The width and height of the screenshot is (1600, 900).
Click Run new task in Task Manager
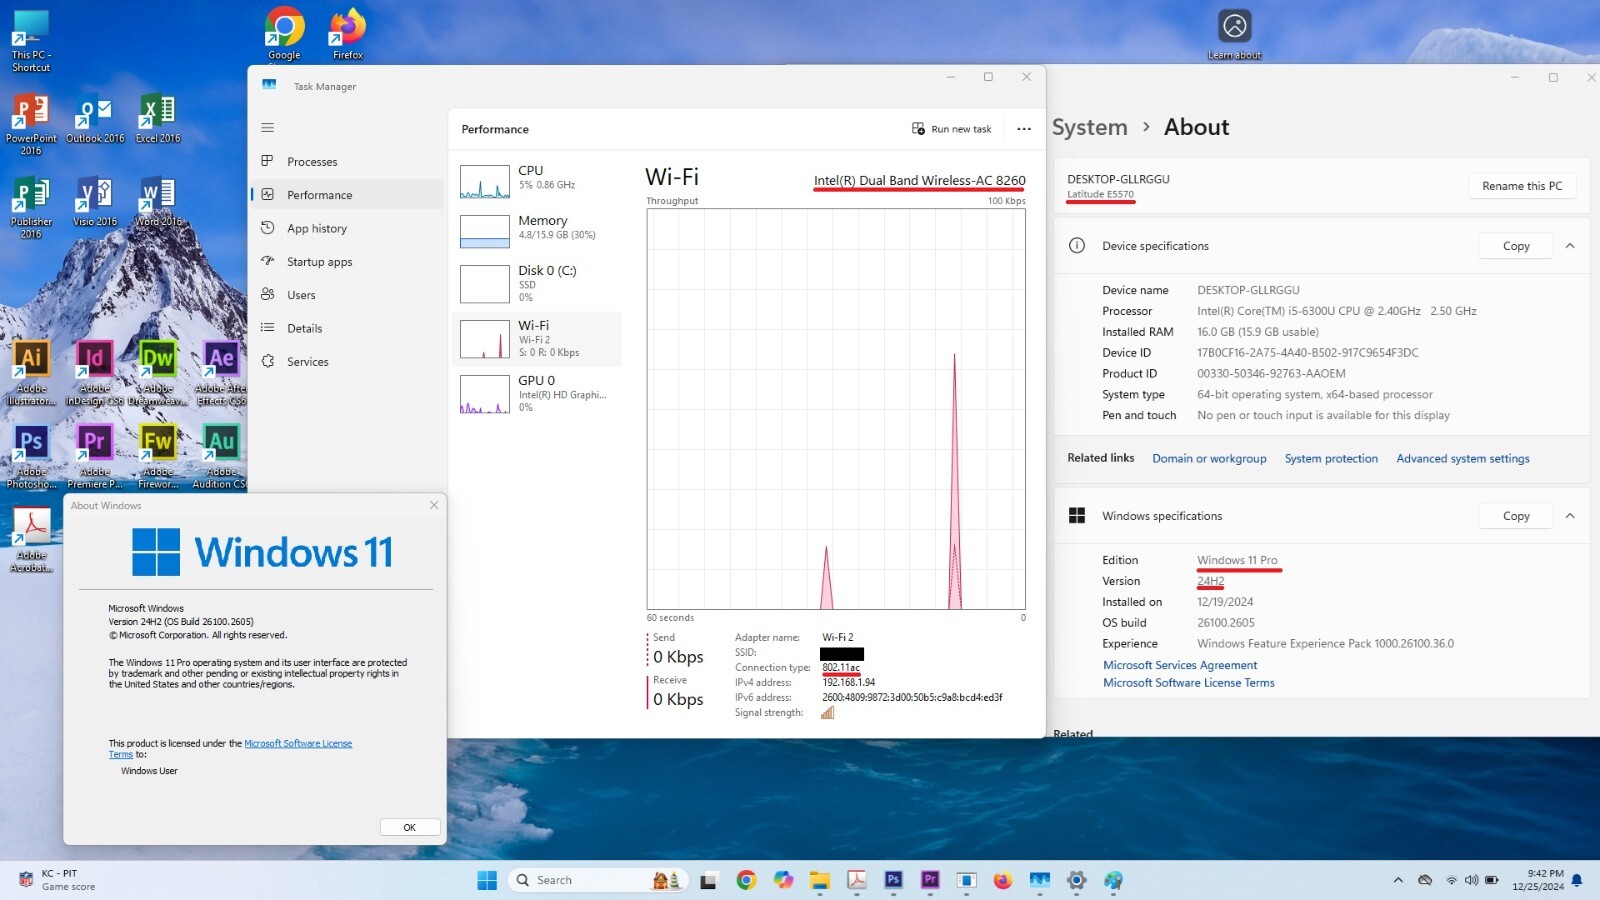coord(951,129)
